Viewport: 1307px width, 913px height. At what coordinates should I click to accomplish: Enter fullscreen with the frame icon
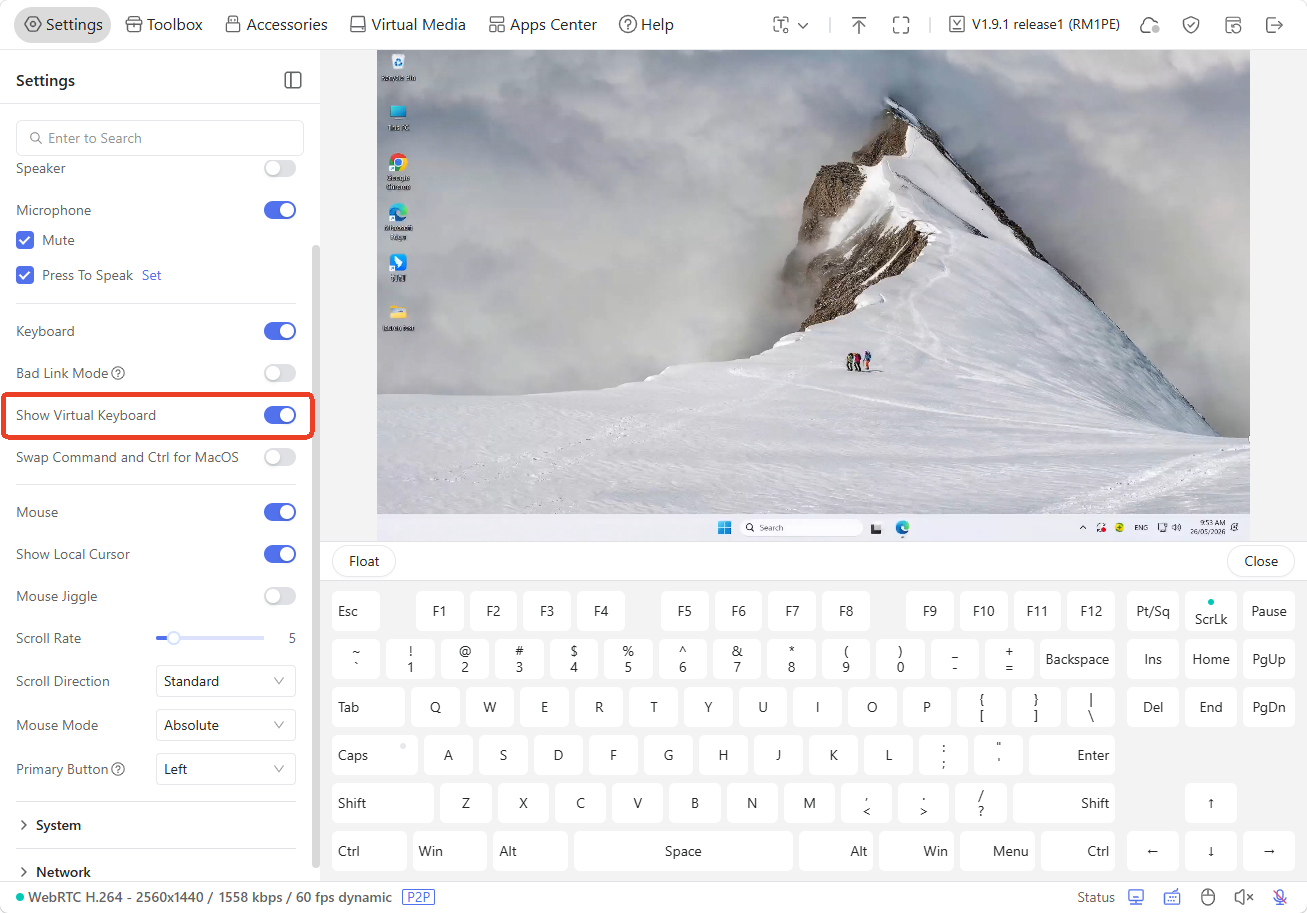click(x=901, y=25)
